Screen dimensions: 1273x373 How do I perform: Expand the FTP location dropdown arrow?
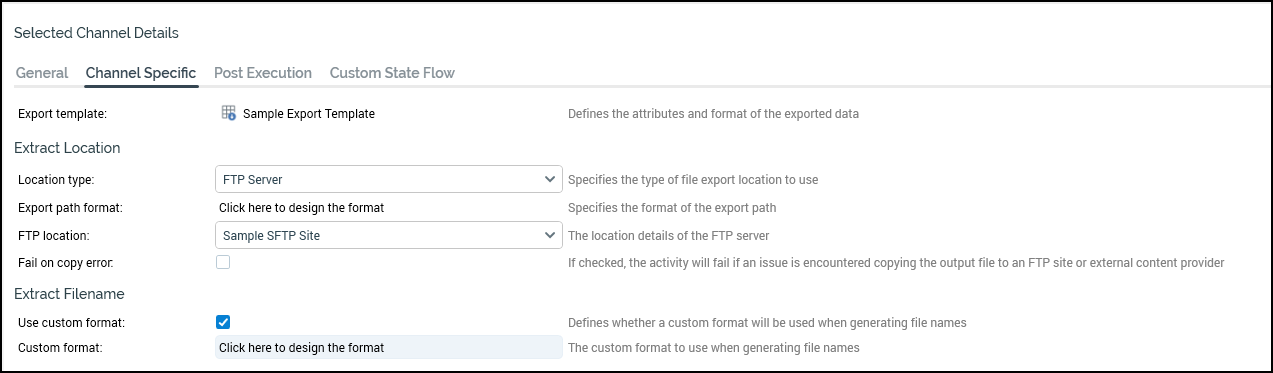point(549,235)
